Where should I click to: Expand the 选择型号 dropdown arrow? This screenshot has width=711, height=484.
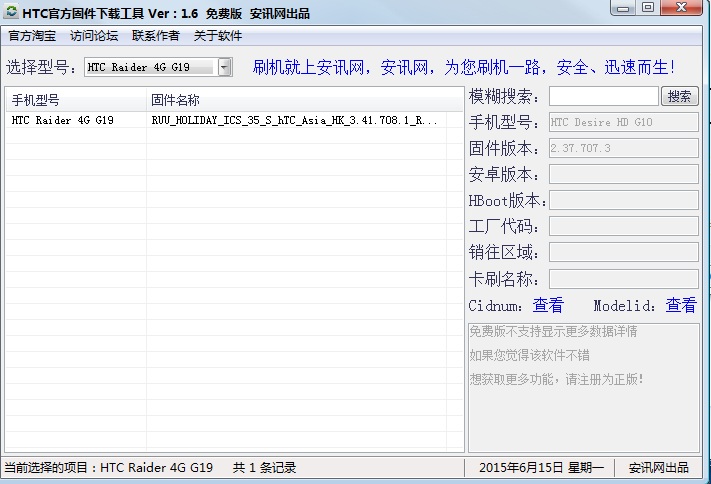[224, 68]
